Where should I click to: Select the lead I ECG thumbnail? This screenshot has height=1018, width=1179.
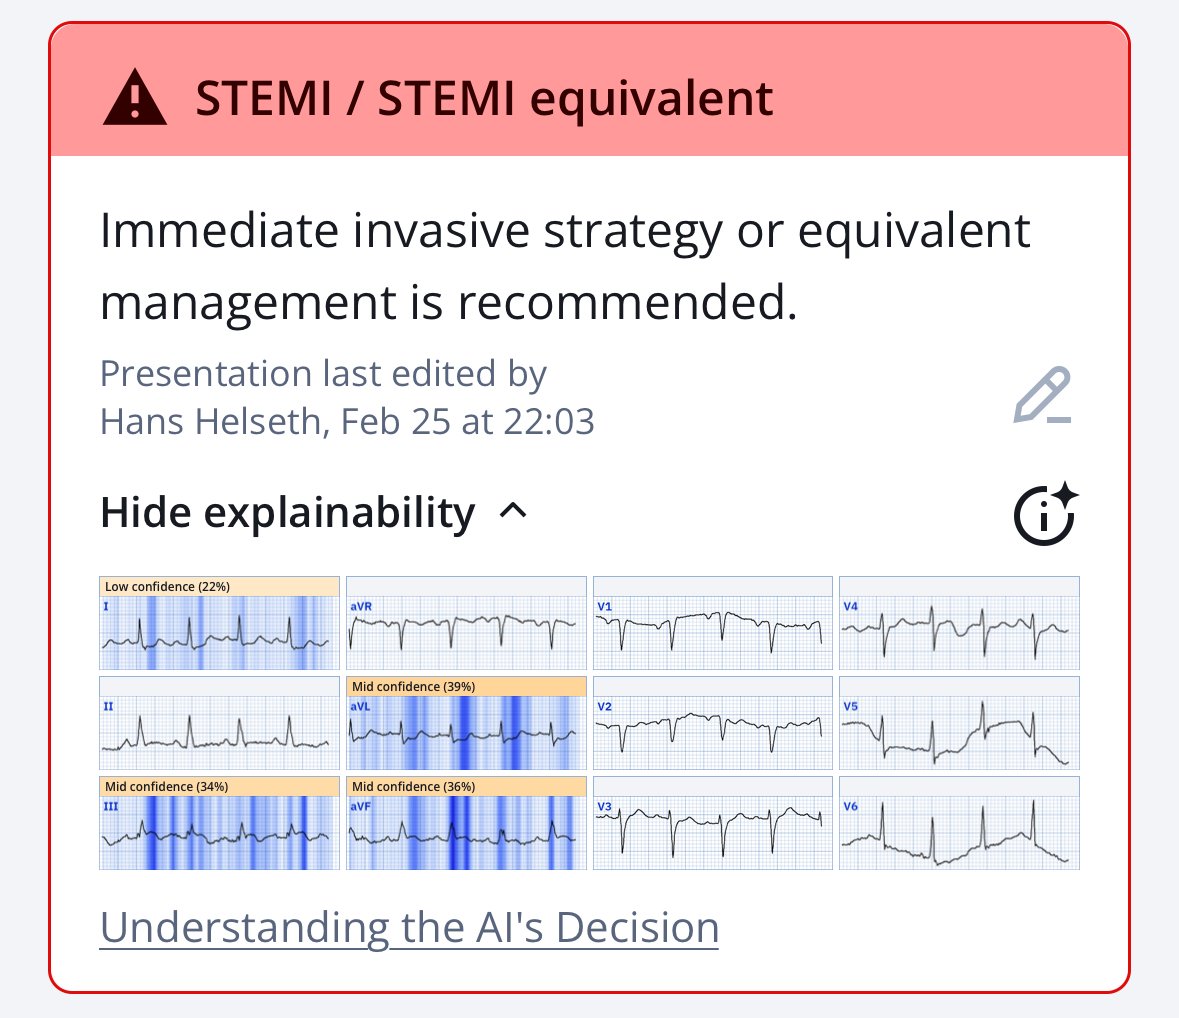[x=220, y=623]
